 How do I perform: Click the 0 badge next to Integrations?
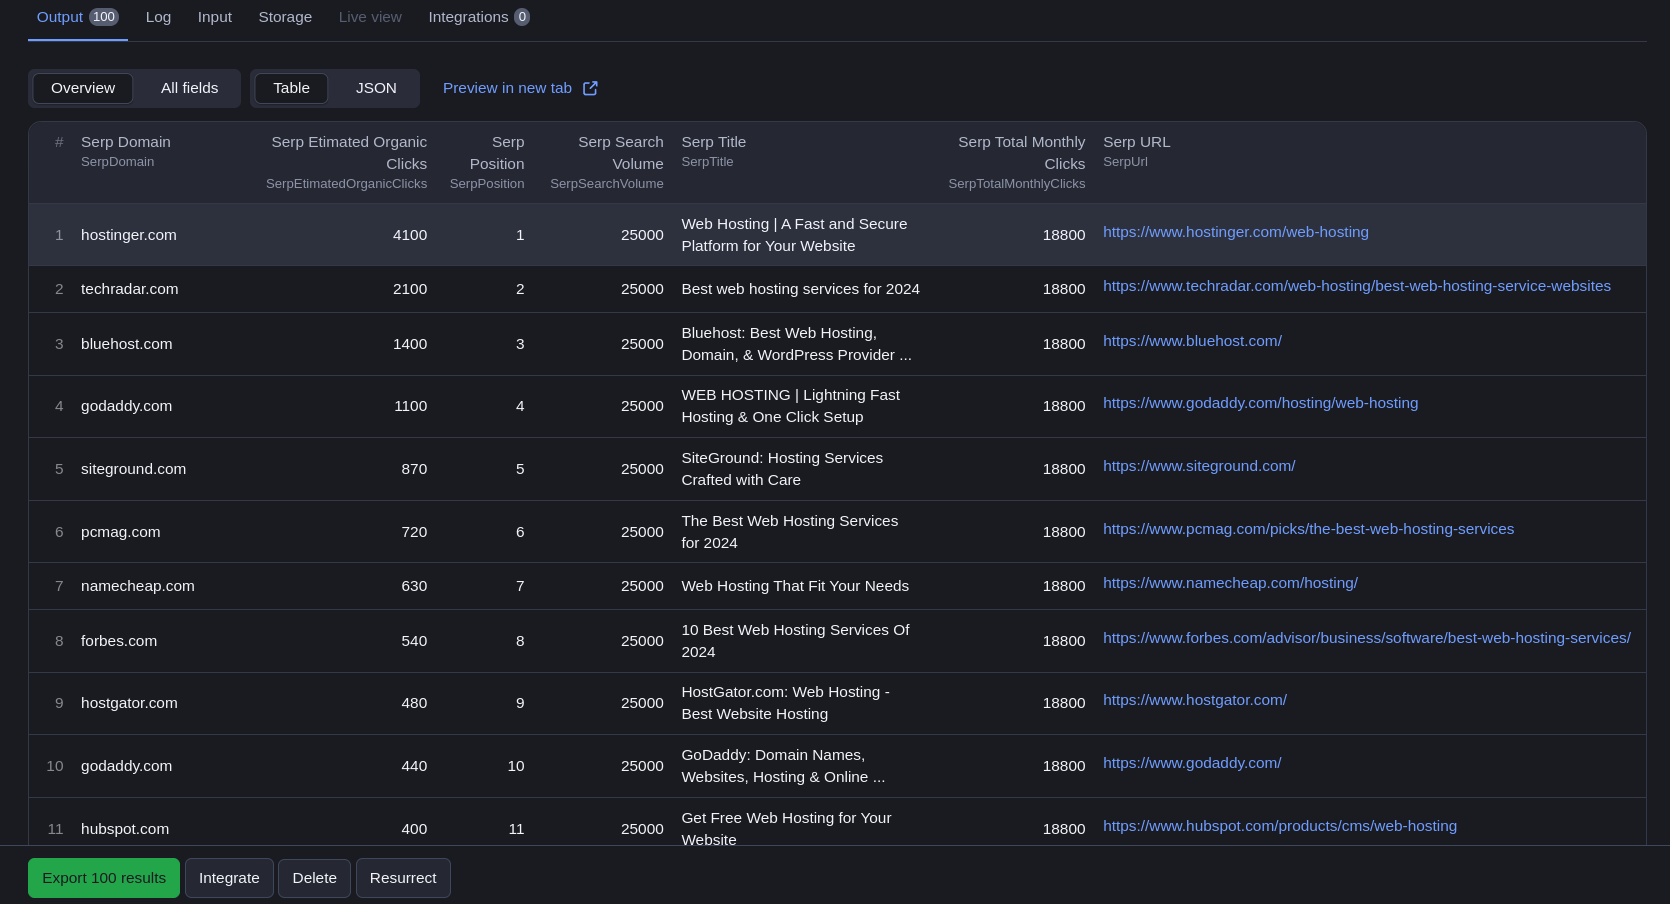click(522, 17)
